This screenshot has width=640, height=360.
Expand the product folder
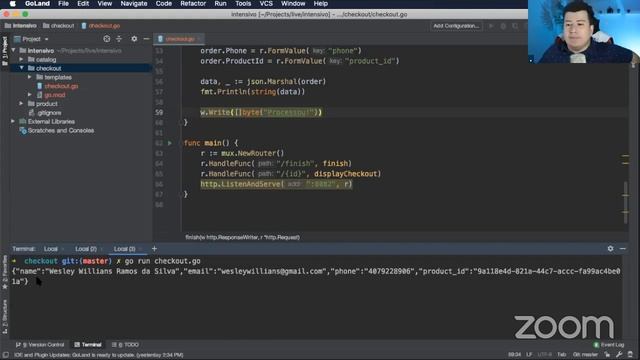pyautogui.click(x=22, y=104)
